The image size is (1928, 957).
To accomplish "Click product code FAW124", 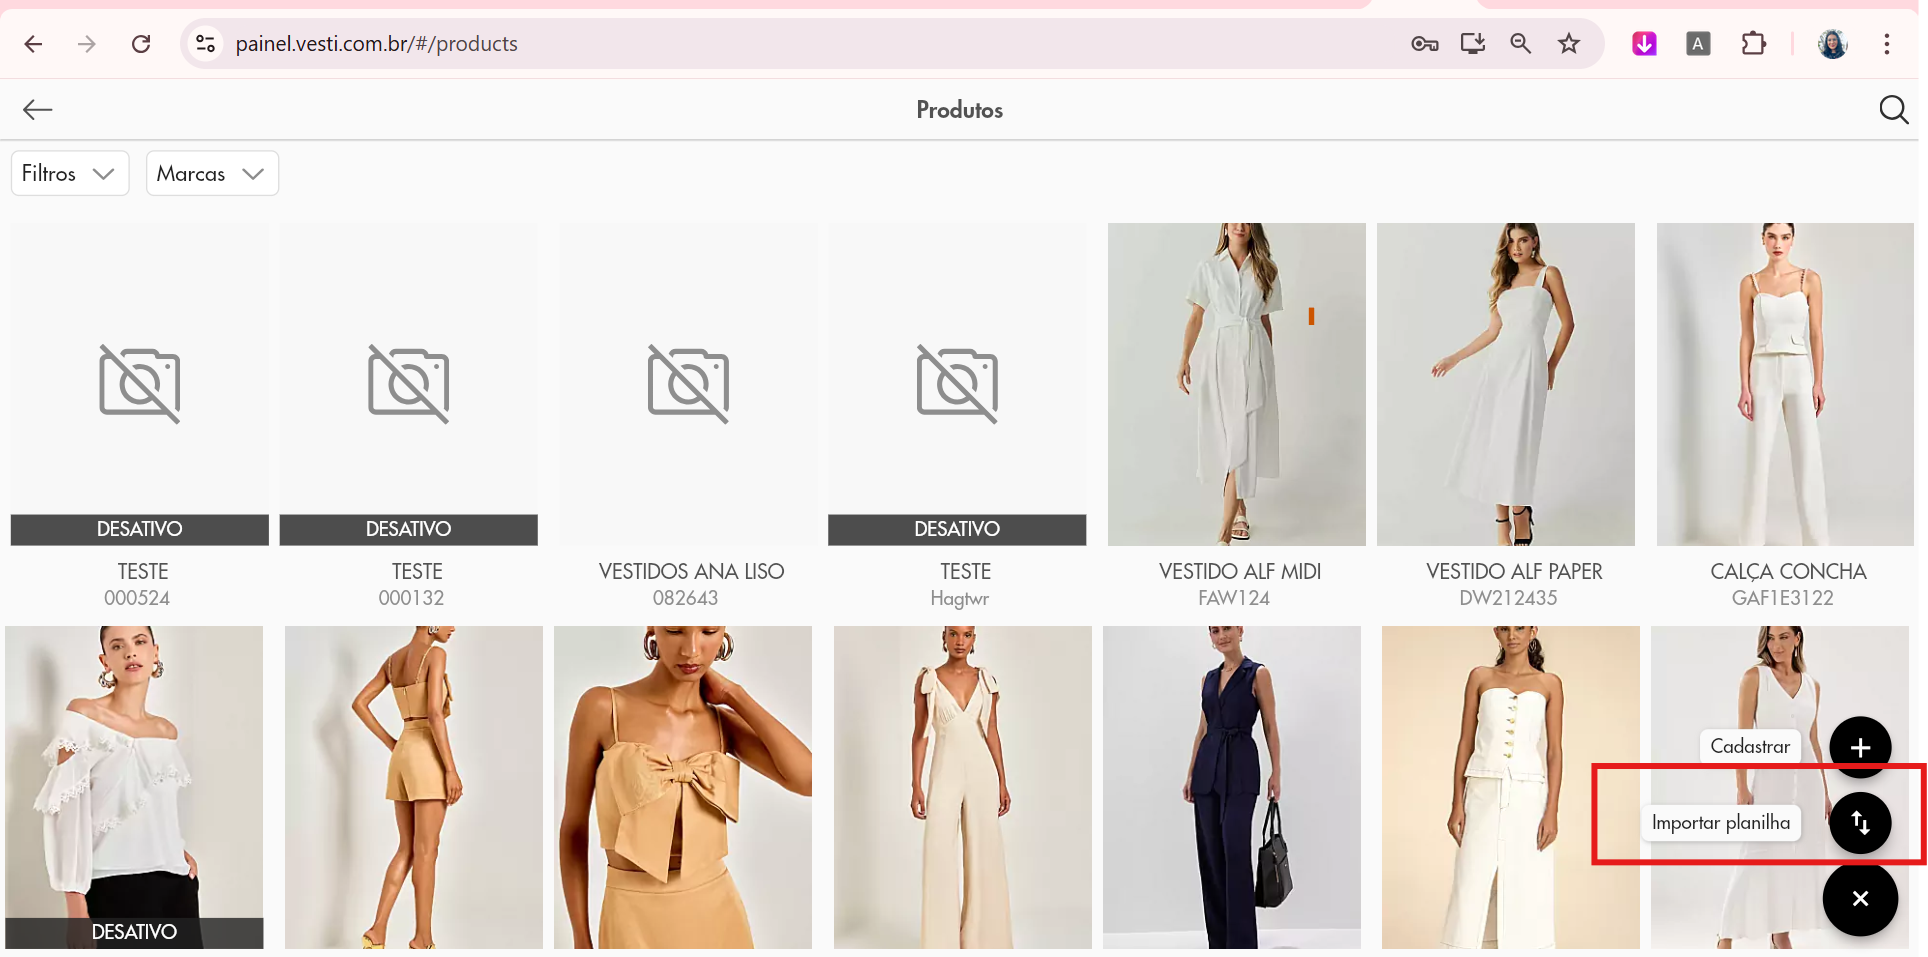I will pos(1234,598).
